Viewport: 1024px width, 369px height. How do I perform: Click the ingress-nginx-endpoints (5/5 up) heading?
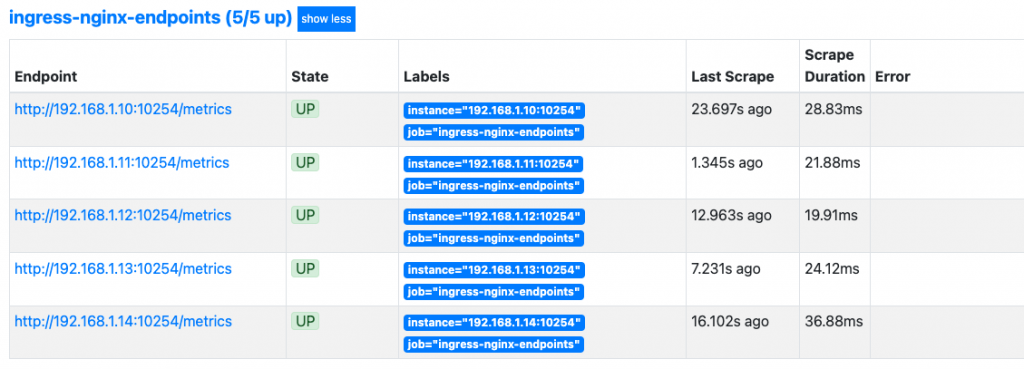[x=150, y=18]
